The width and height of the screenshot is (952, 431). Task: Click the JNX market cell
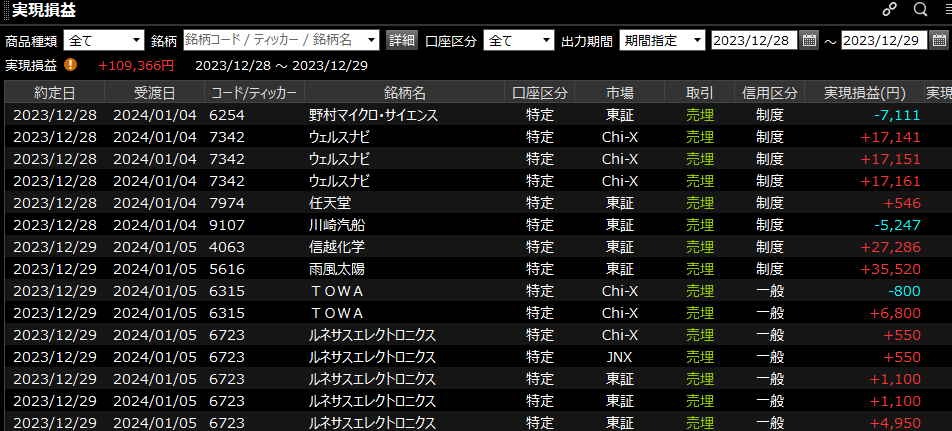tap(619, 357)
